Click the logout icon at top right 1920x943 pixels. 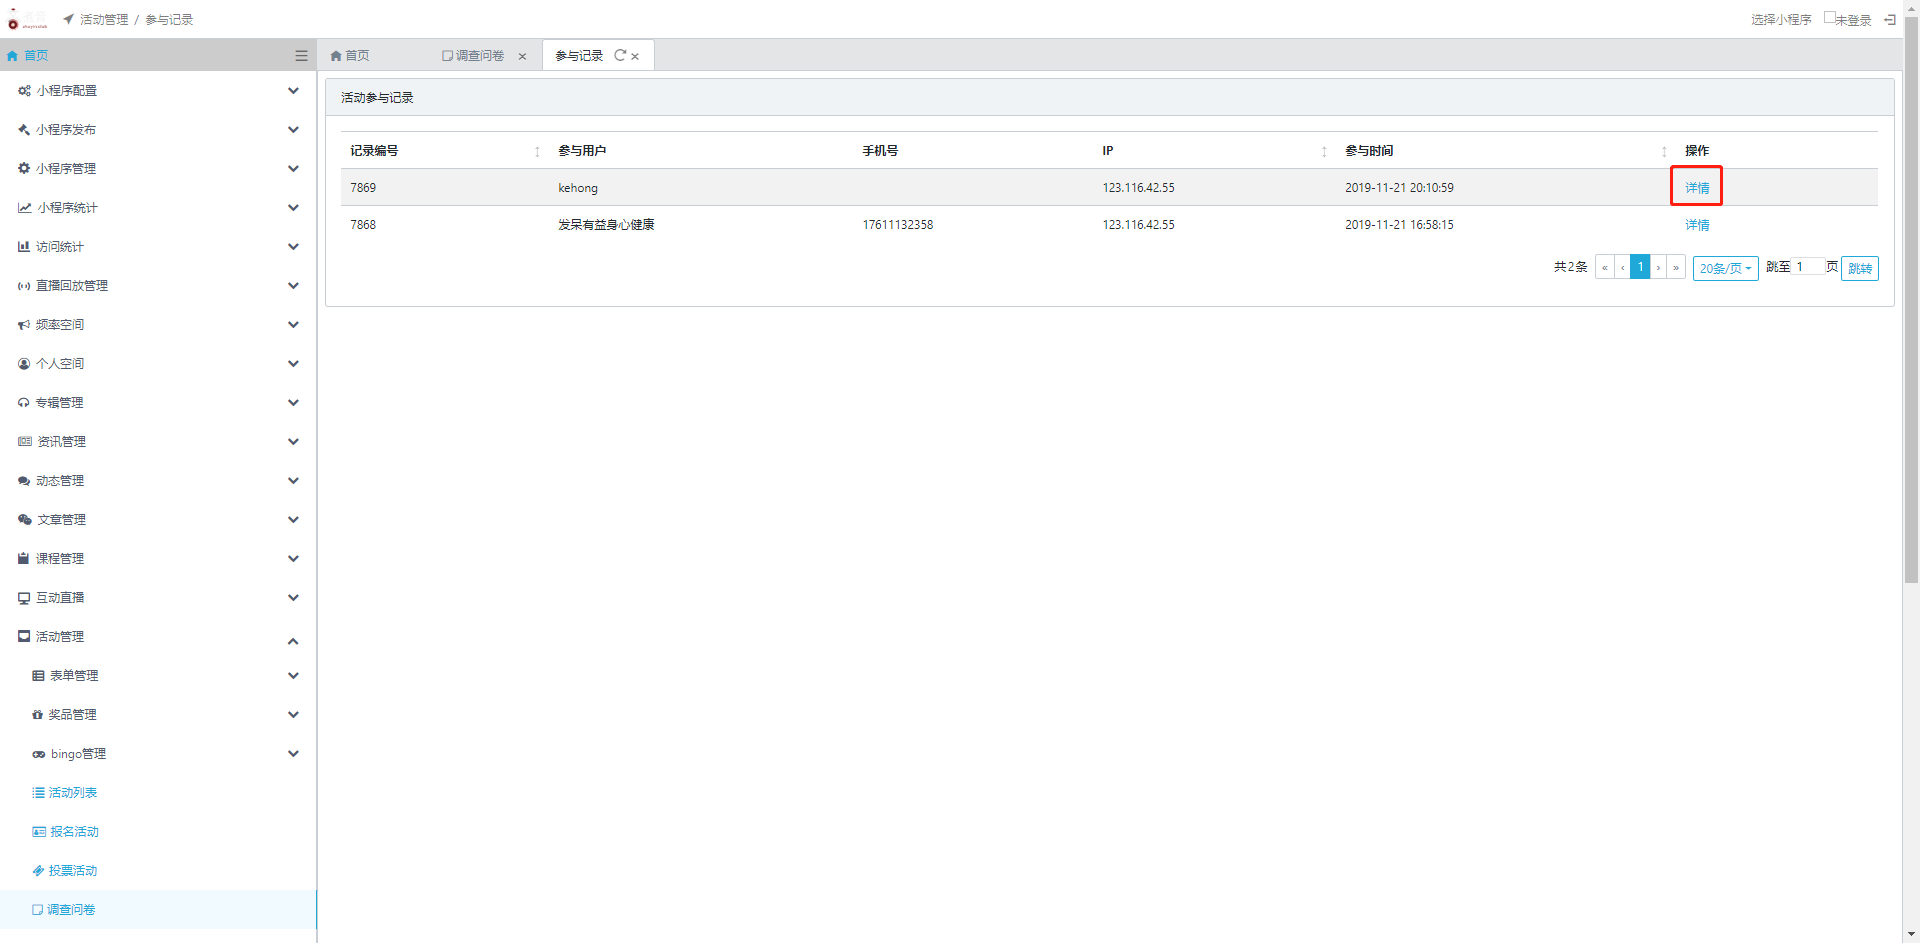tap(1890, 20)
